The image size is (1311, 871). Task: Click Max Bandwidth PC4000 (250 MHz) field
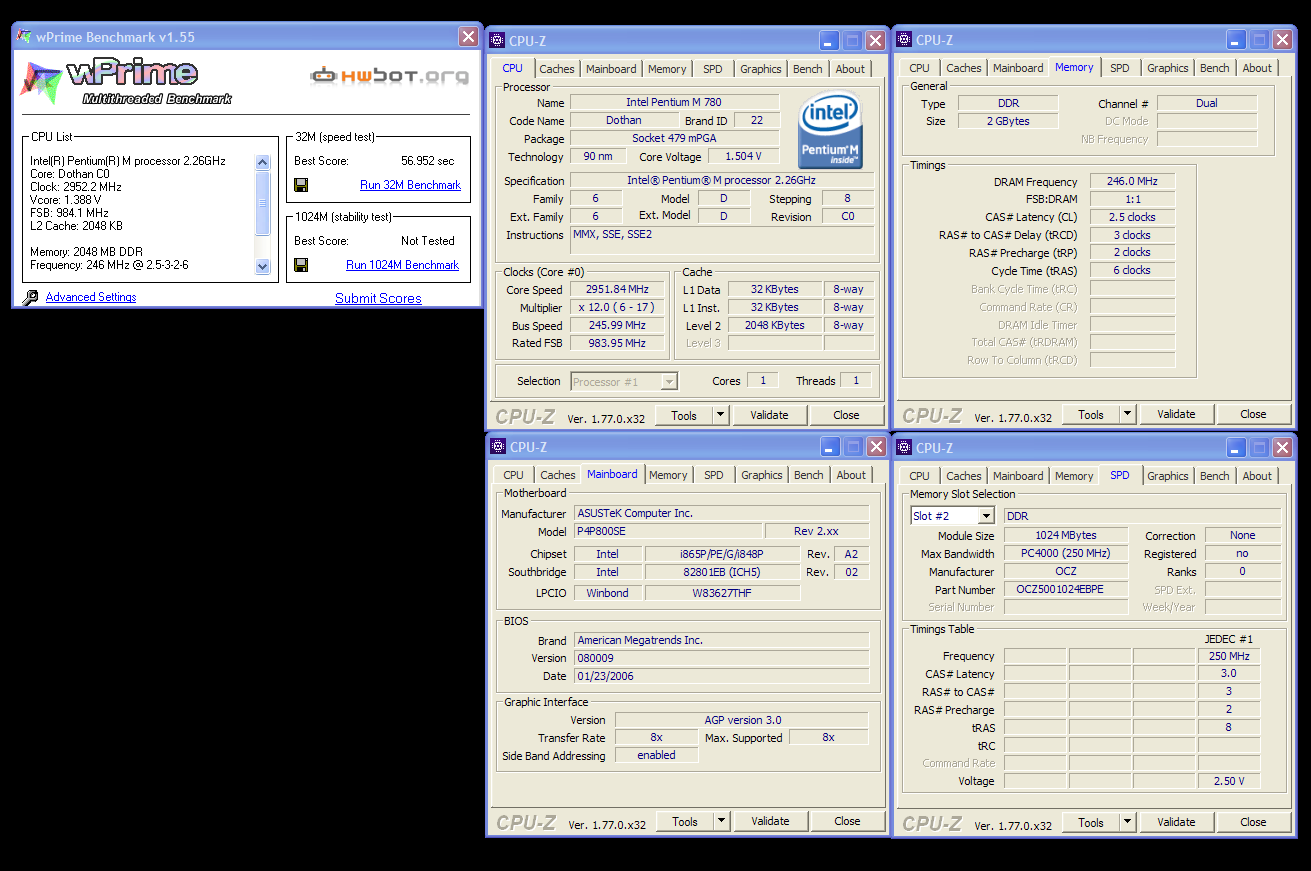[1066, 553]
